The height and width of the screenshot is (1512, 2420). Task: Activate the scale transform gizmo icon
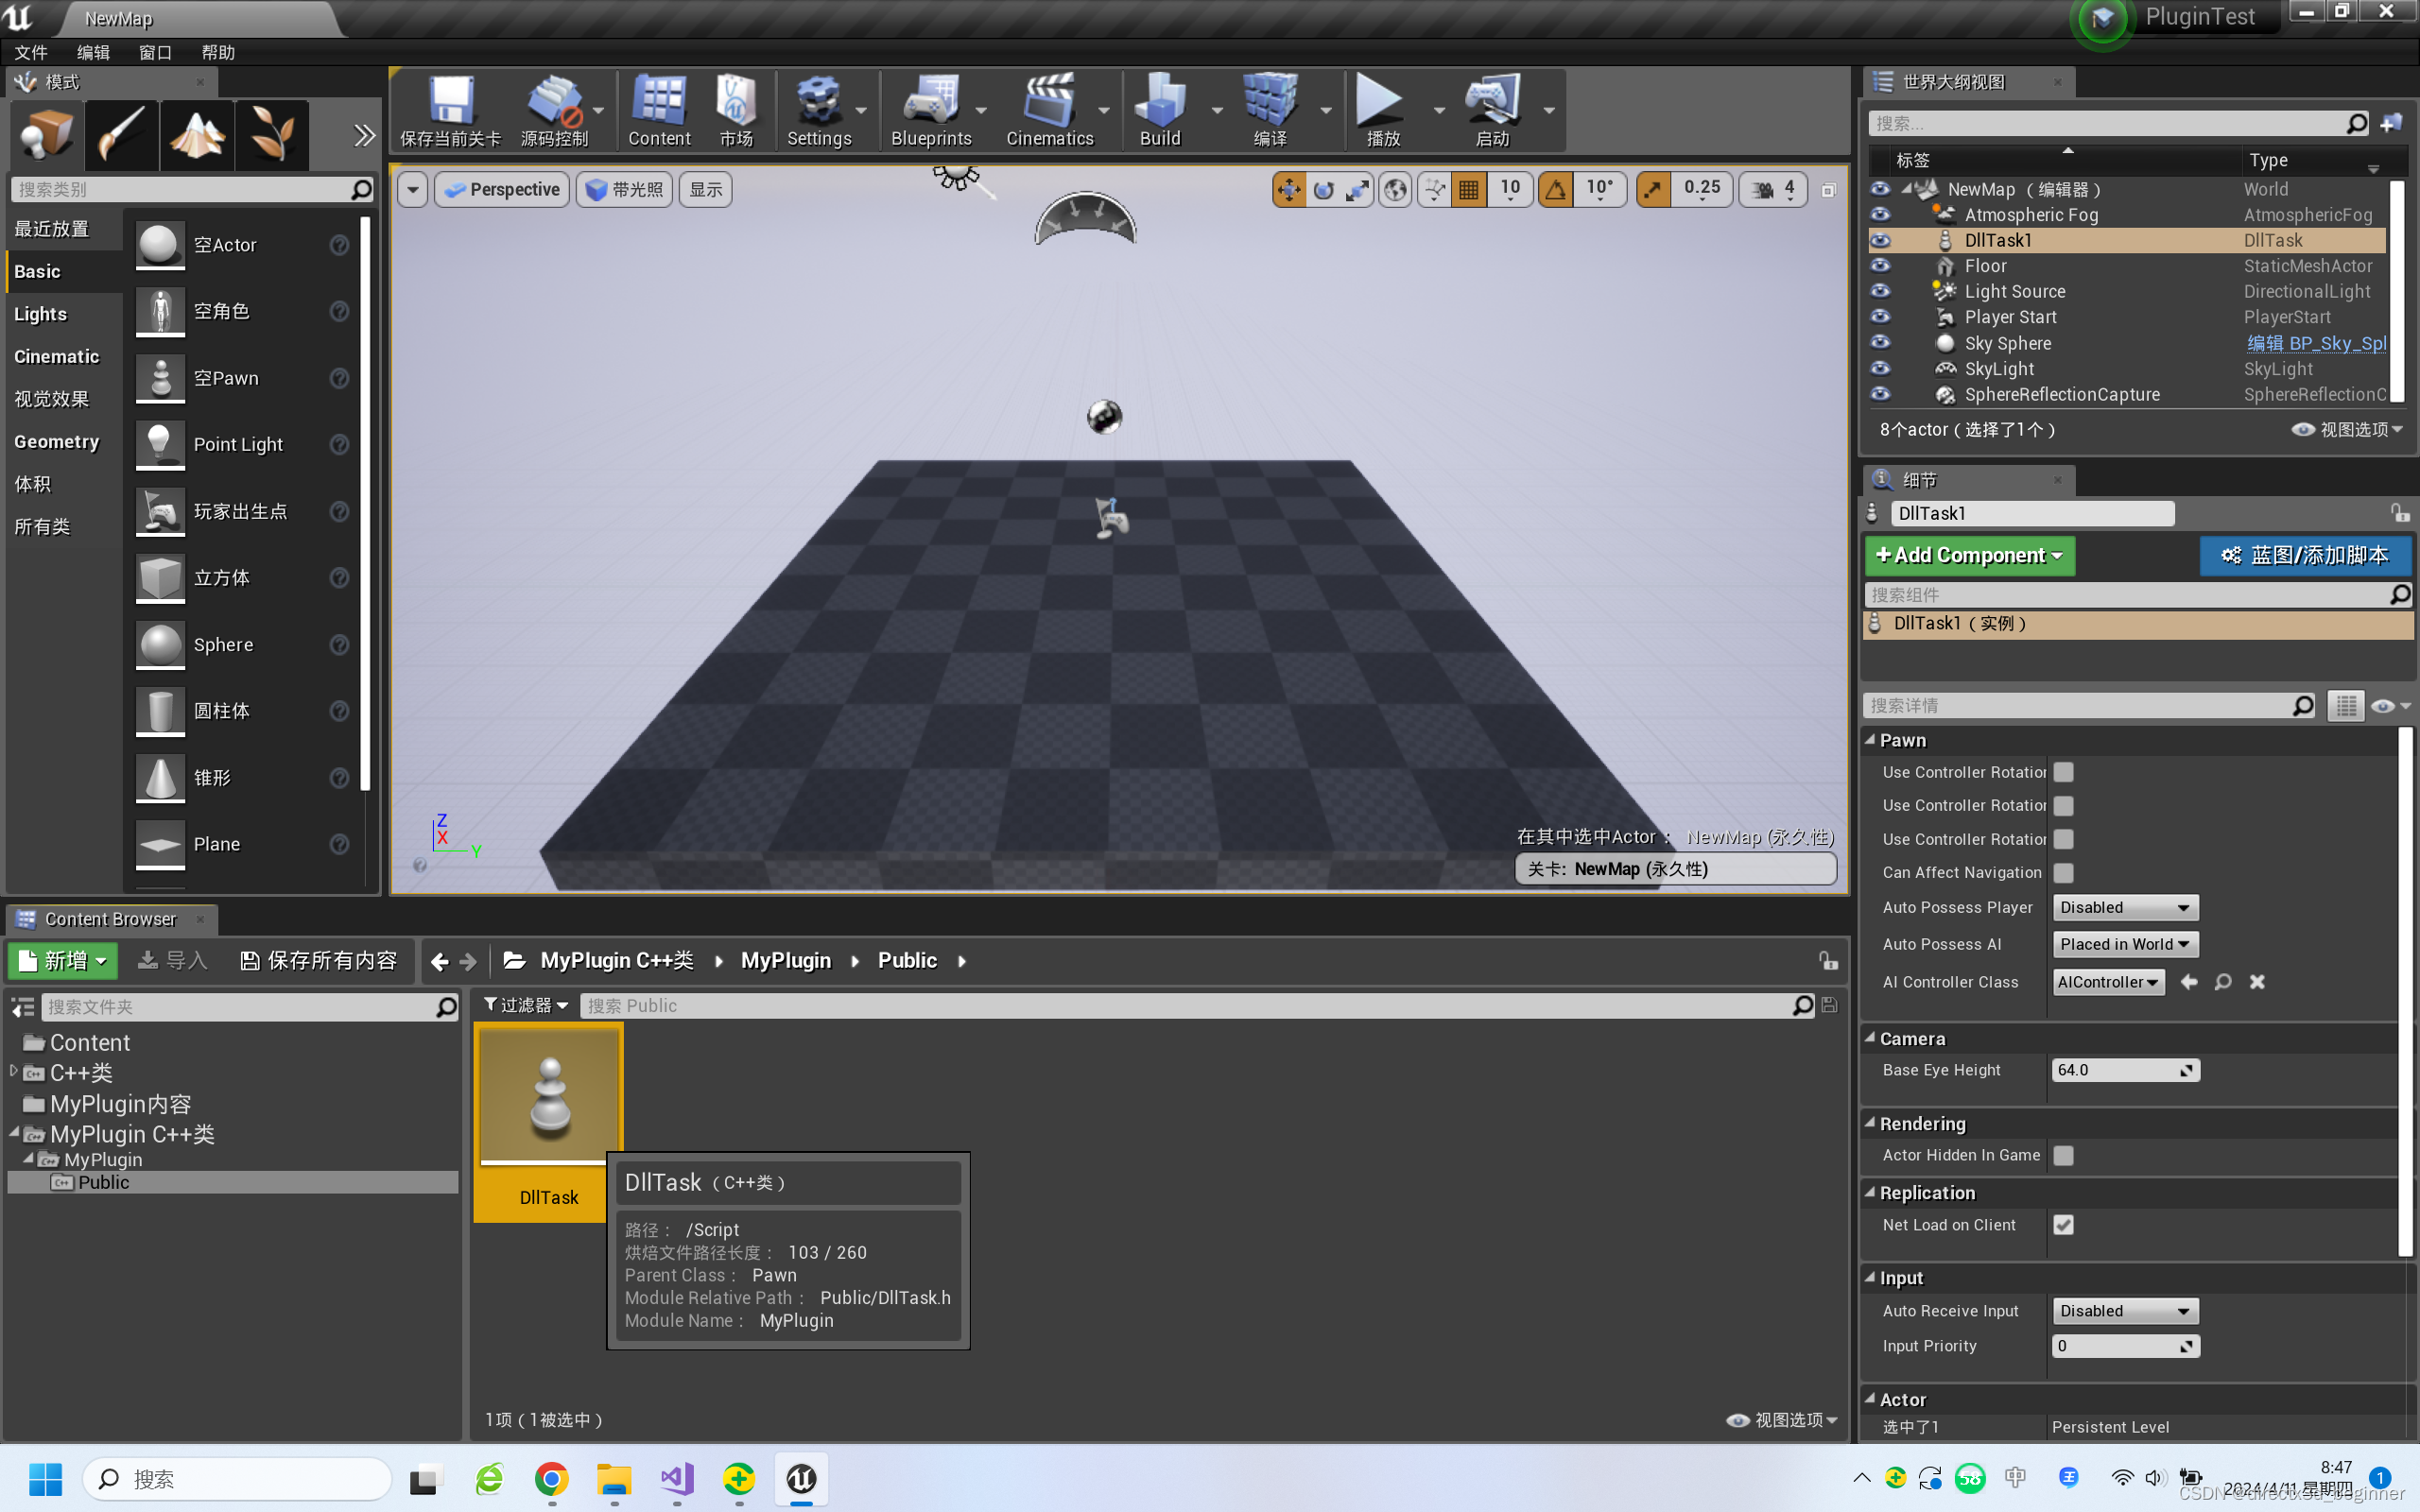point(1357,189)
